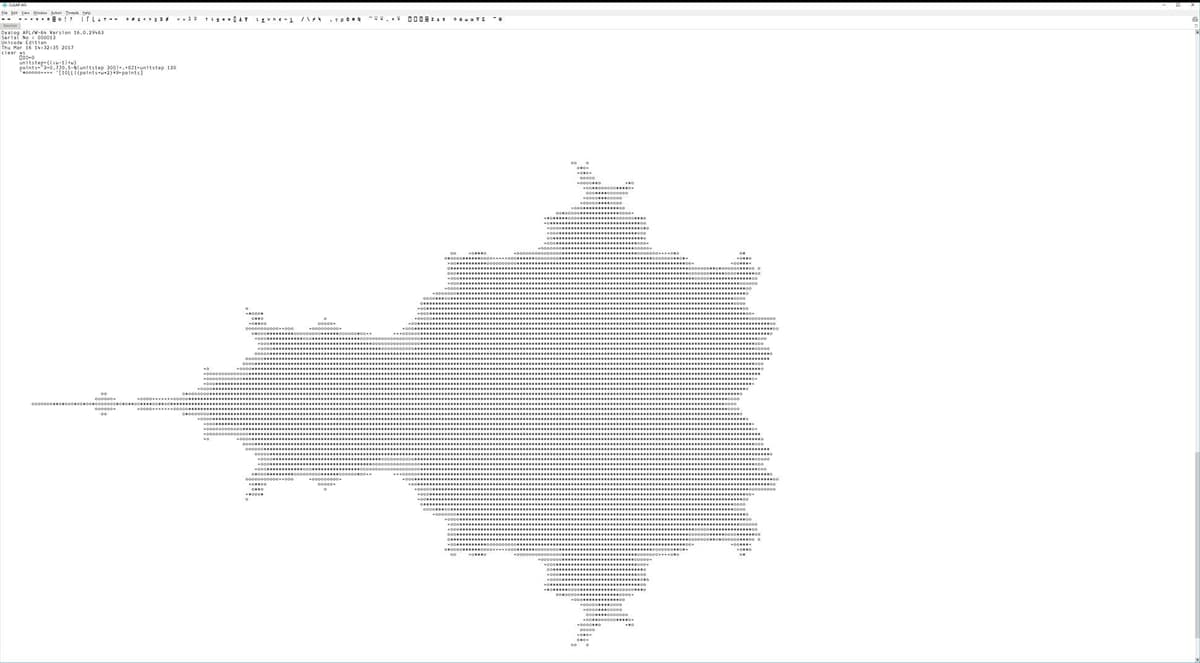Open the Help menu
Image resolution: width=1200 pixels, height=663 pixels.
coord(86,12)
